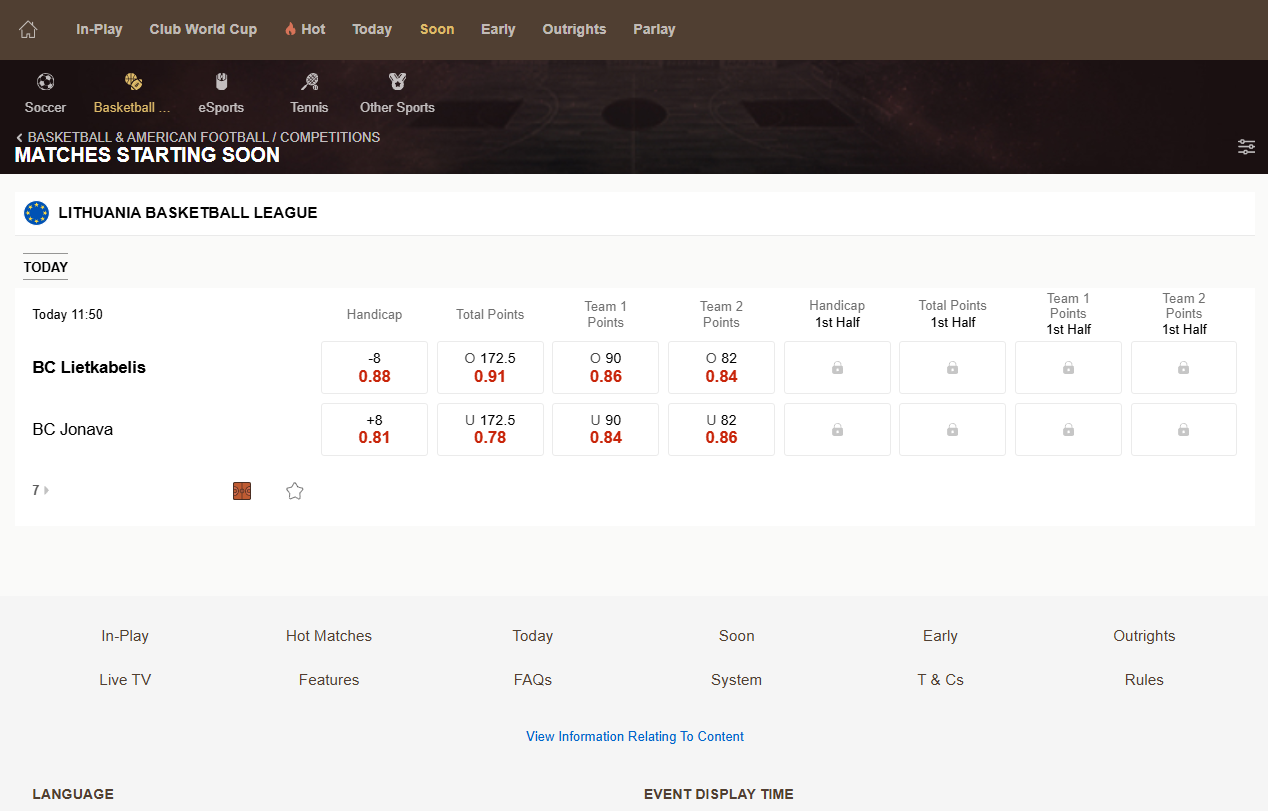This screenshot has height=811, width=1268.
Task: Select Team 1 Over 90 at 0.86
Action: (605, 368)
